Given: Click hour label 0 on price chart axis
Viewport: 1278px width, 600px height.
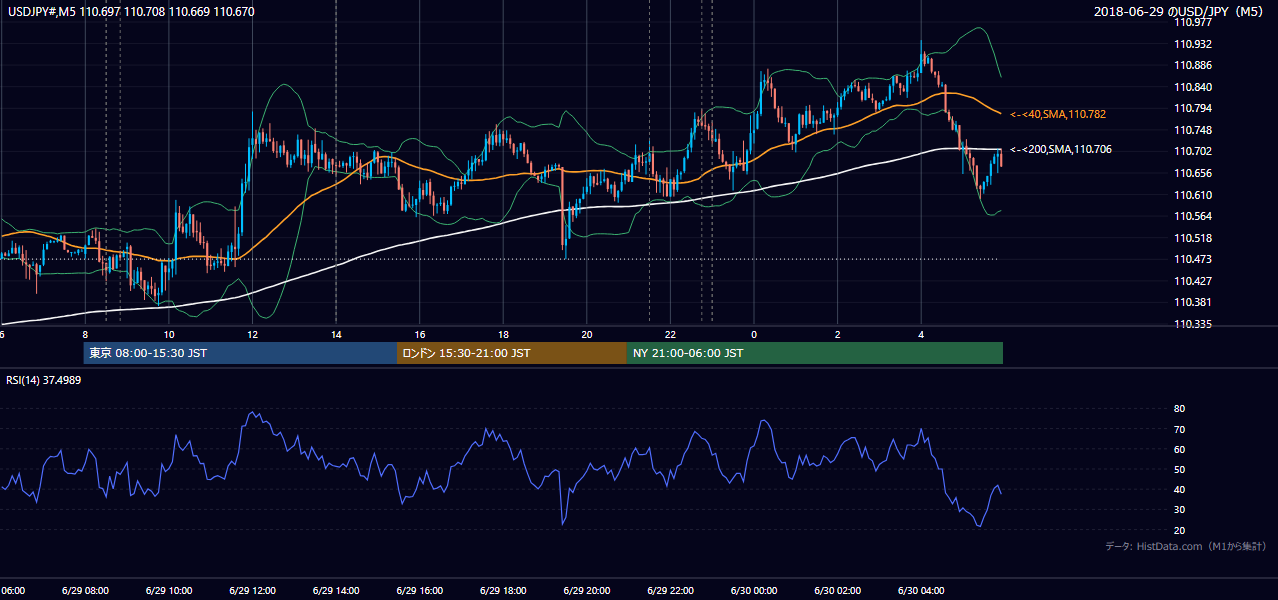Looking at the screenshot, I should coord(754,335).
